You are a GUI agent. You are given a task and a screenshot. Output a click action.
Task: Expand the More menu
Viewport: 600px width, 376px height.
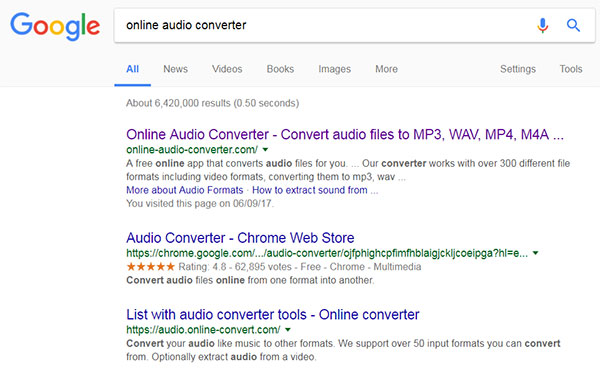click(386, 69)
